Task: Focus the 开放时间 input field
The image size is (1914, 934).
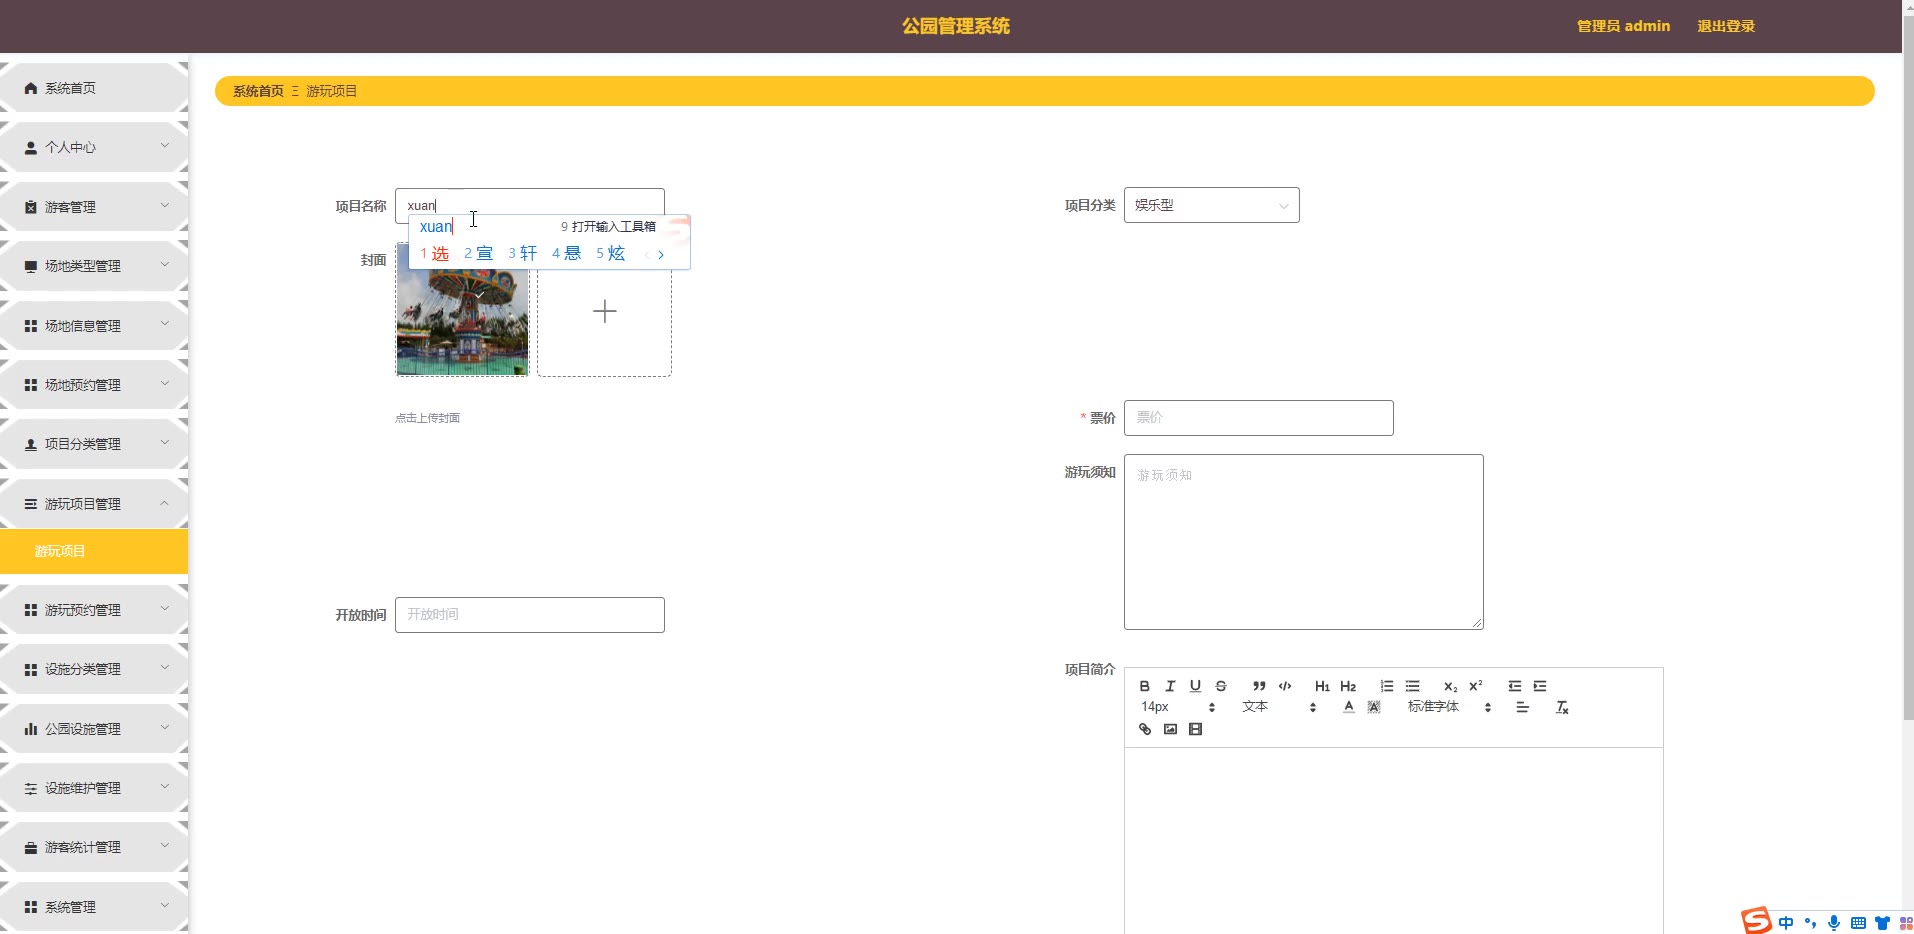Action: [529, 615]
